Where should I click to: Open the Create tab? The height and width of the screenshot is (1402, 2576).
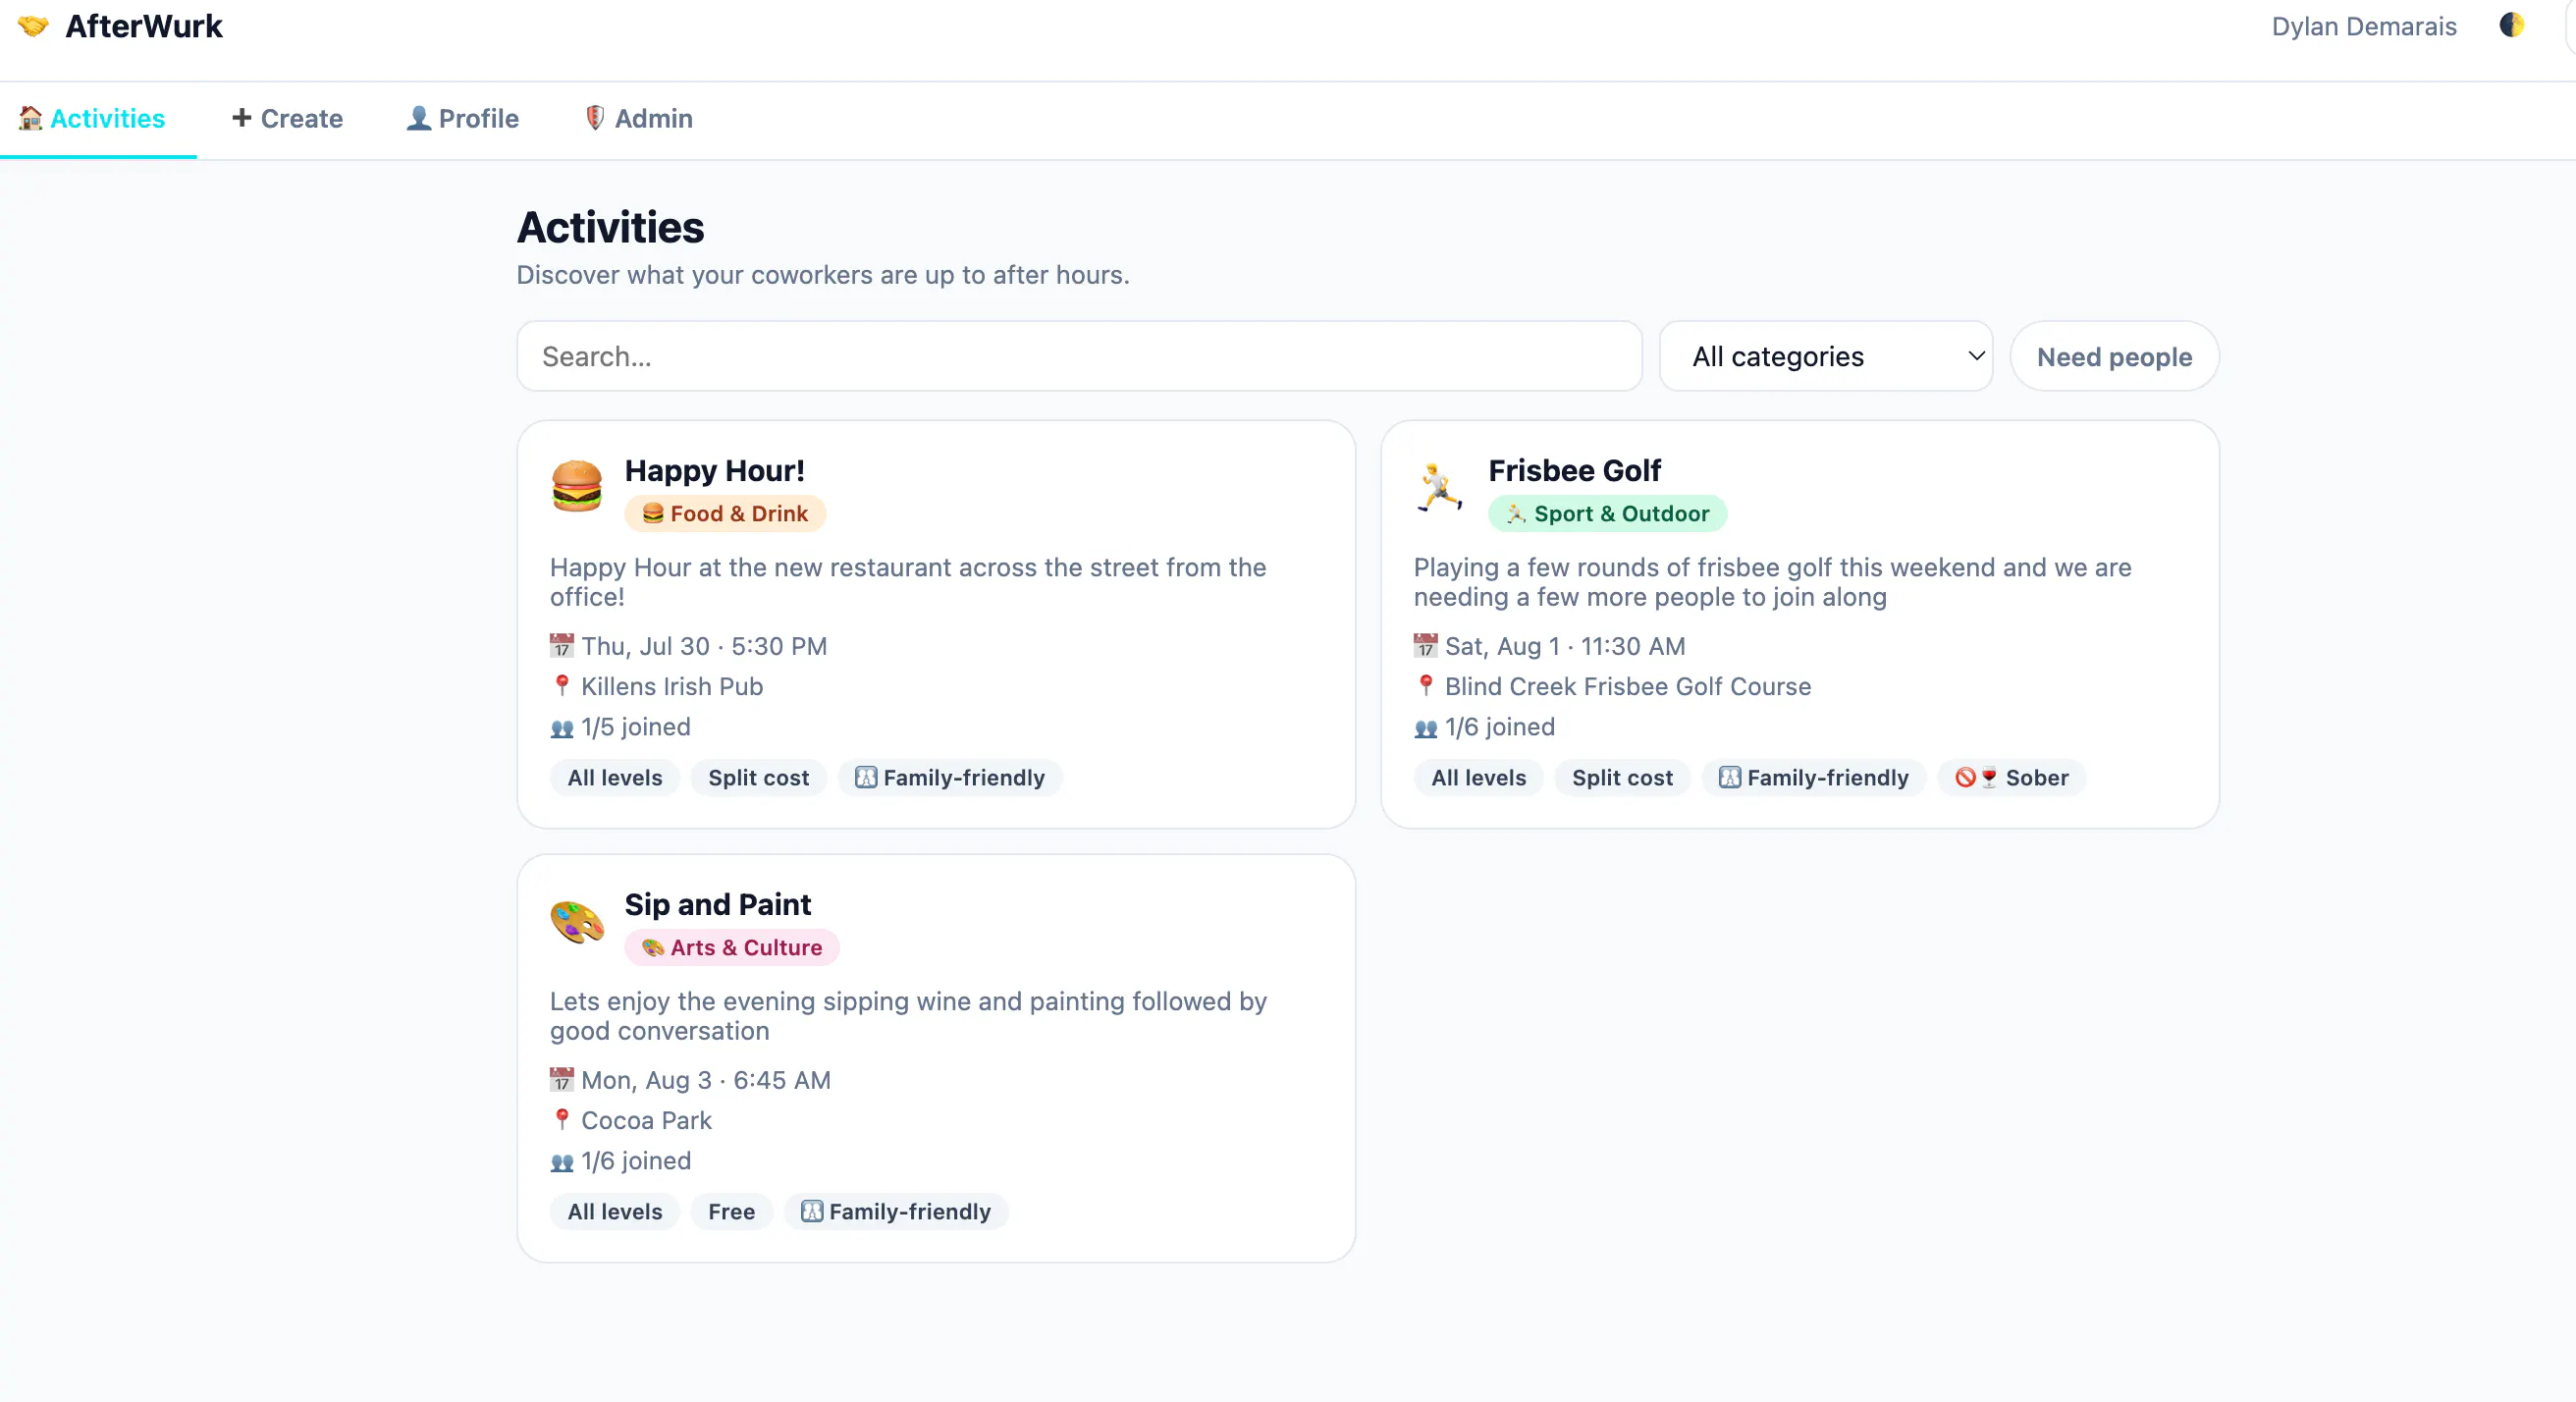287,119
